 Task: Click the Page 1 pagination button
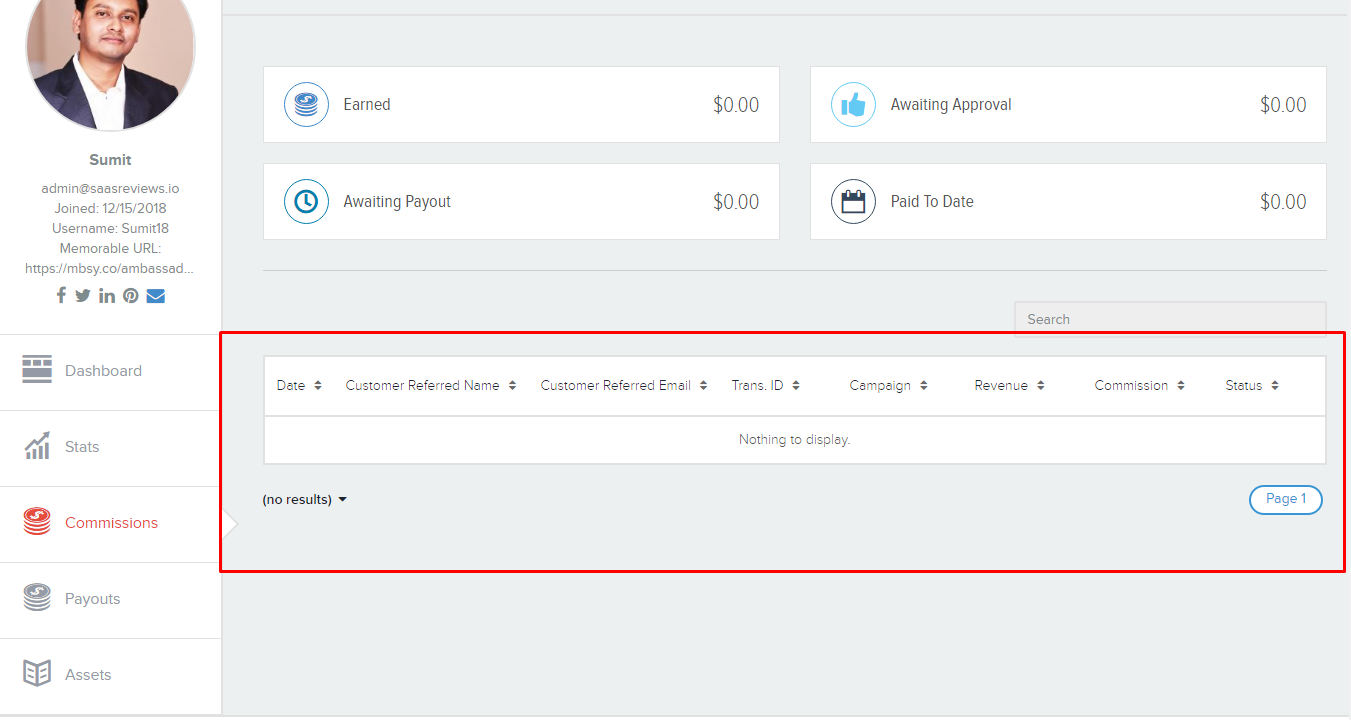[1285, 499]
